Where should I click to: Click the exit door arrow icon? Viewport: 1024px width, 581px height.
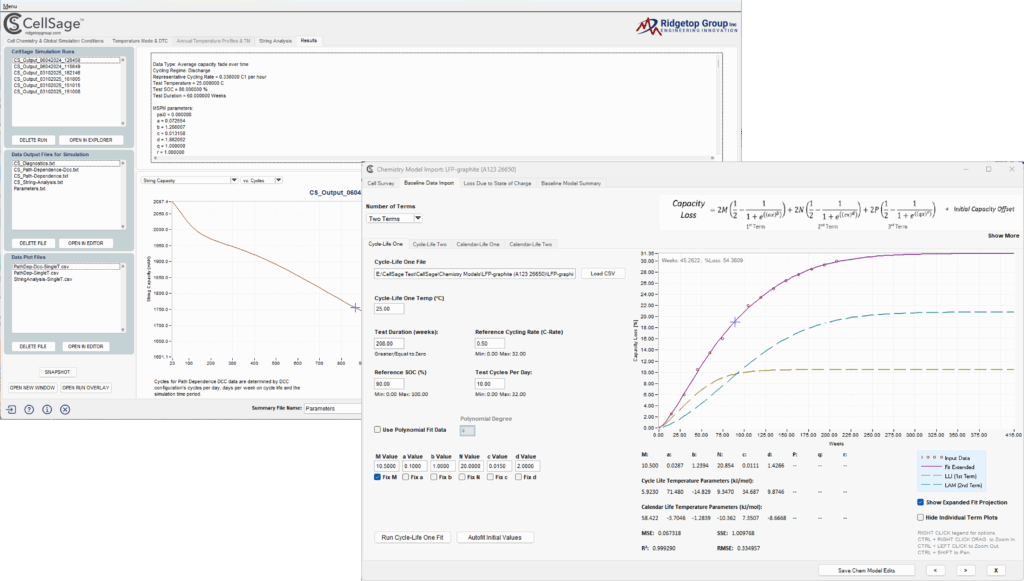tap(12, 409)
